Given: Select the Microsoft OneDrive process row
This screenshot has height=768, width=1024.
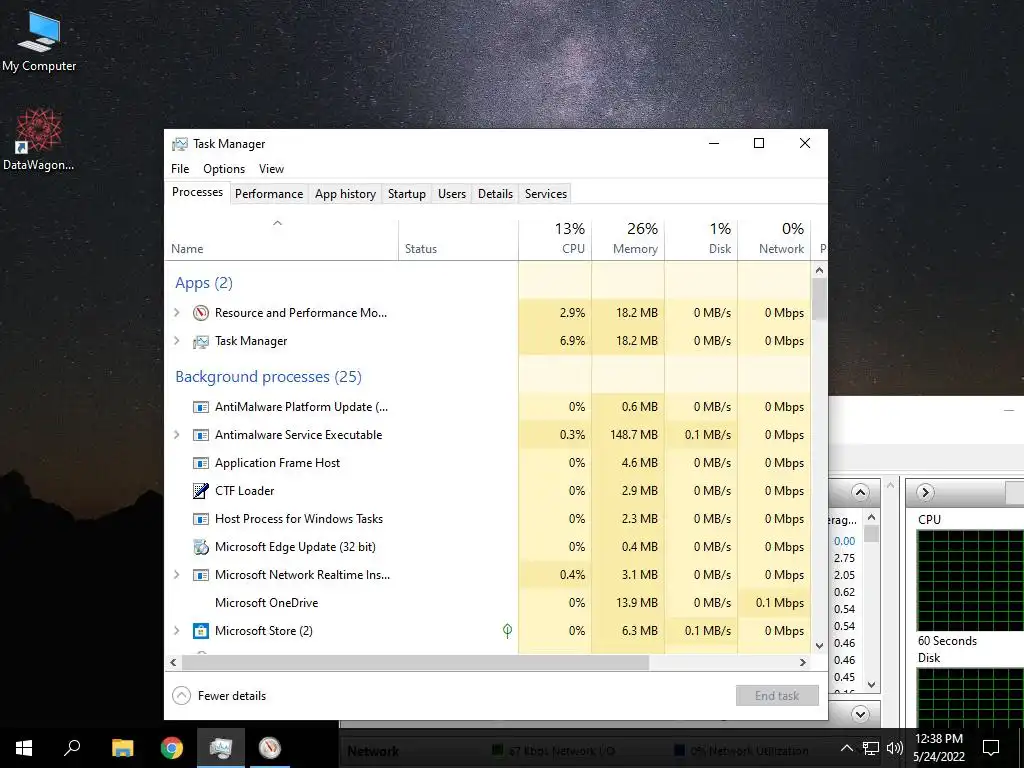Looking at the screenshot, I should coord(487,603).
